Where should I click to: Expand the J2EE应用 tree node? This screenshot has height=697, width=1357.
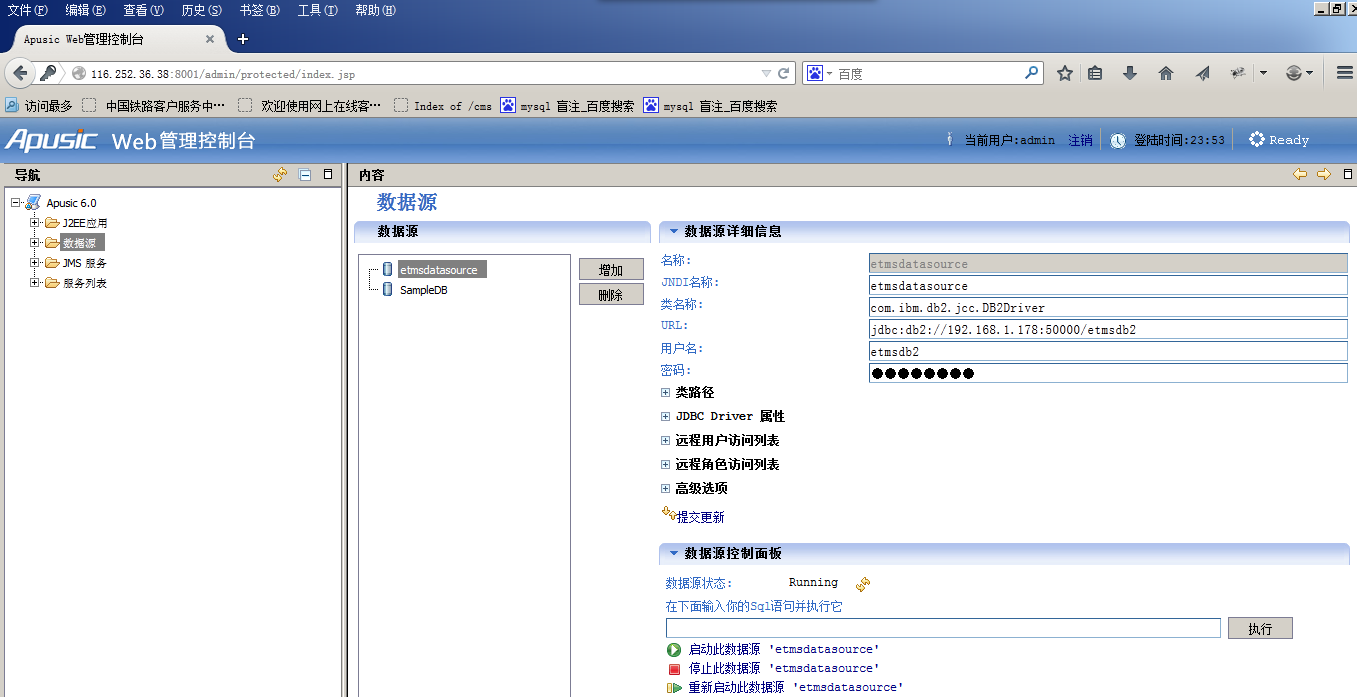(35, 222)
